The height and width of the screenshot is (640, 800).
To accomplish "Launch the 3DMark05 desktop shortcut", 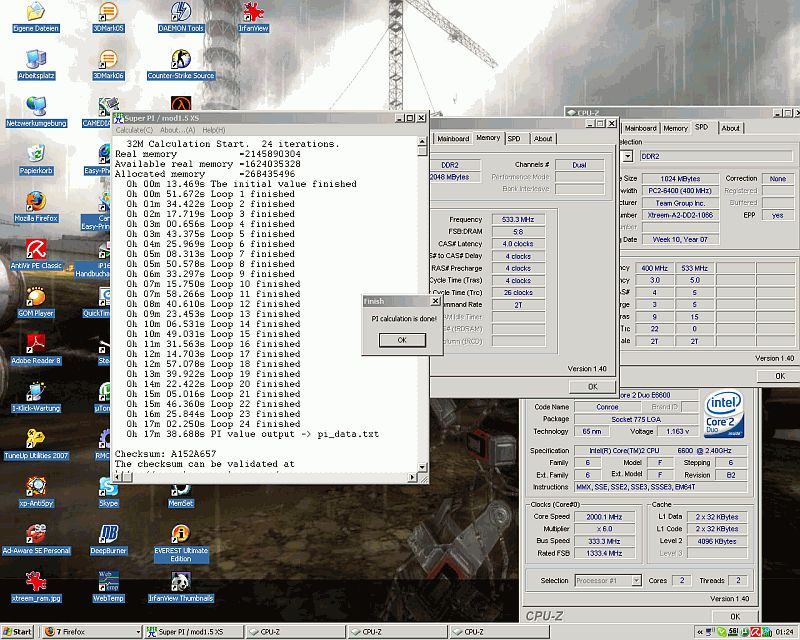I will pyautogui.click(x=108, y=17).
